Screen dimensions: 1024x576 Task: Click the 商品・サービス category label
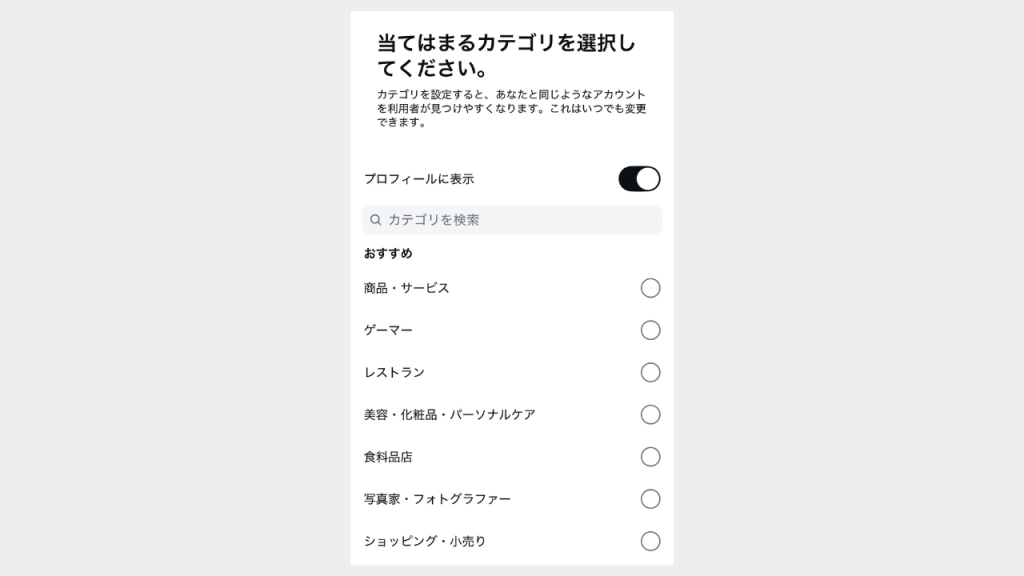tap(406, 288)
